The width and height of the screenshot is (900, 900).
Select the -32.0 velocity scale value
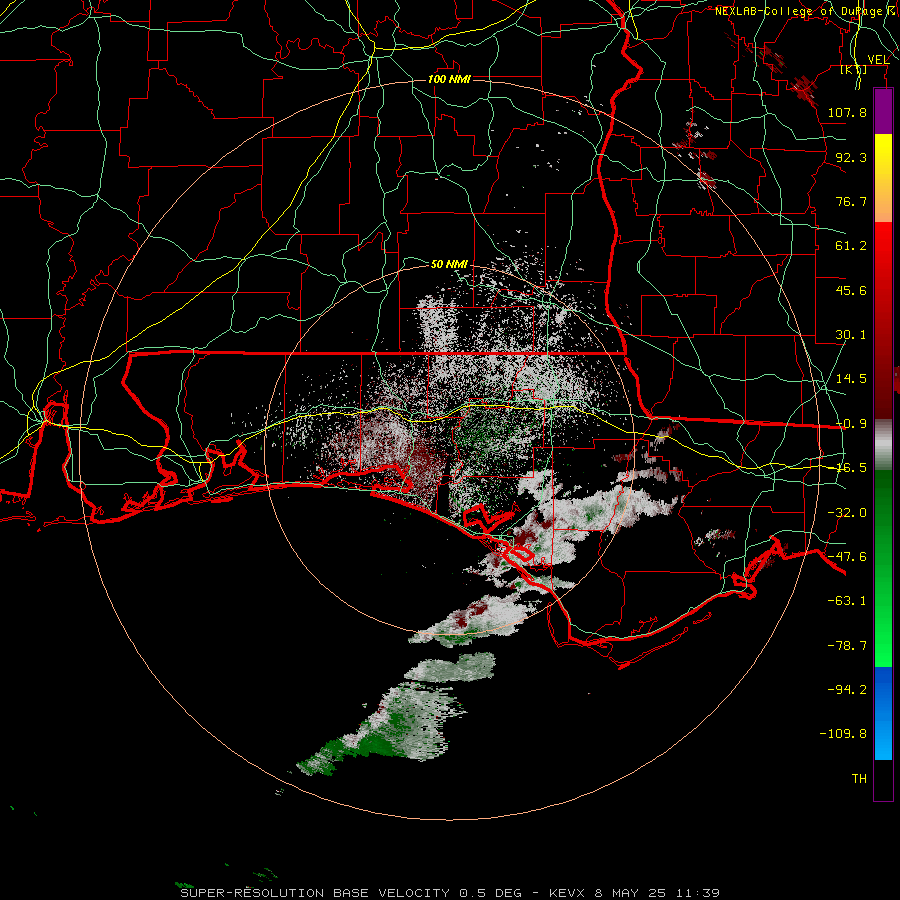click(x=847, y=513)
